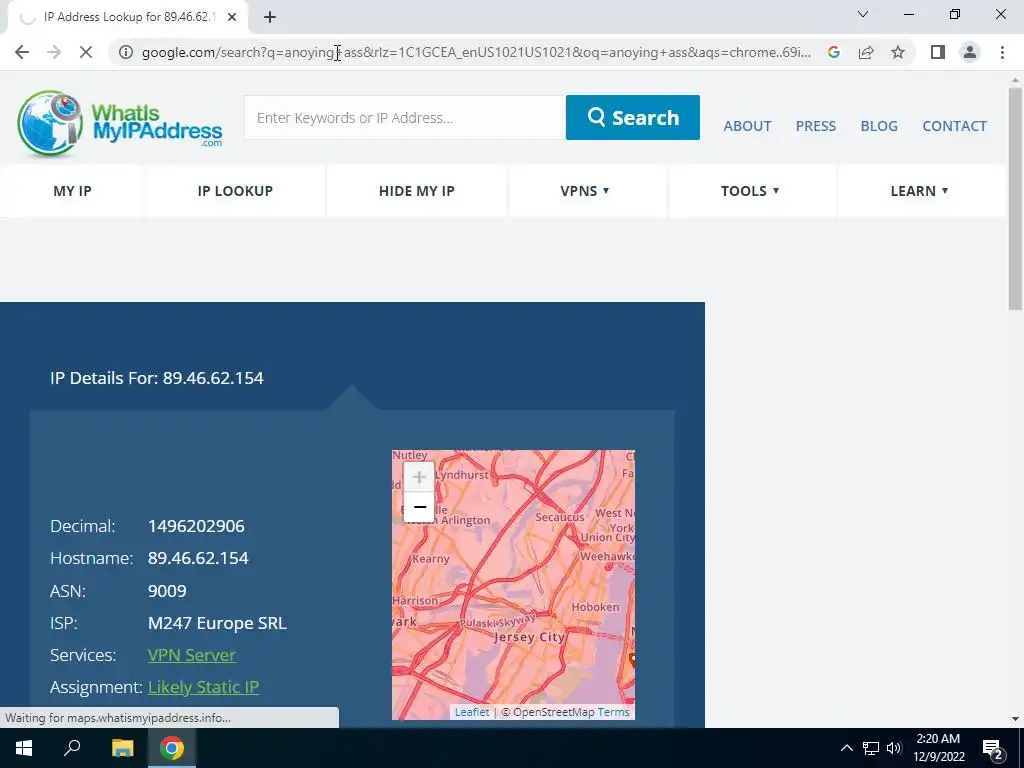Select MY IP menu item
Image resolution: width=1024 pixels, height=768 pixels.
click(72, 191)
